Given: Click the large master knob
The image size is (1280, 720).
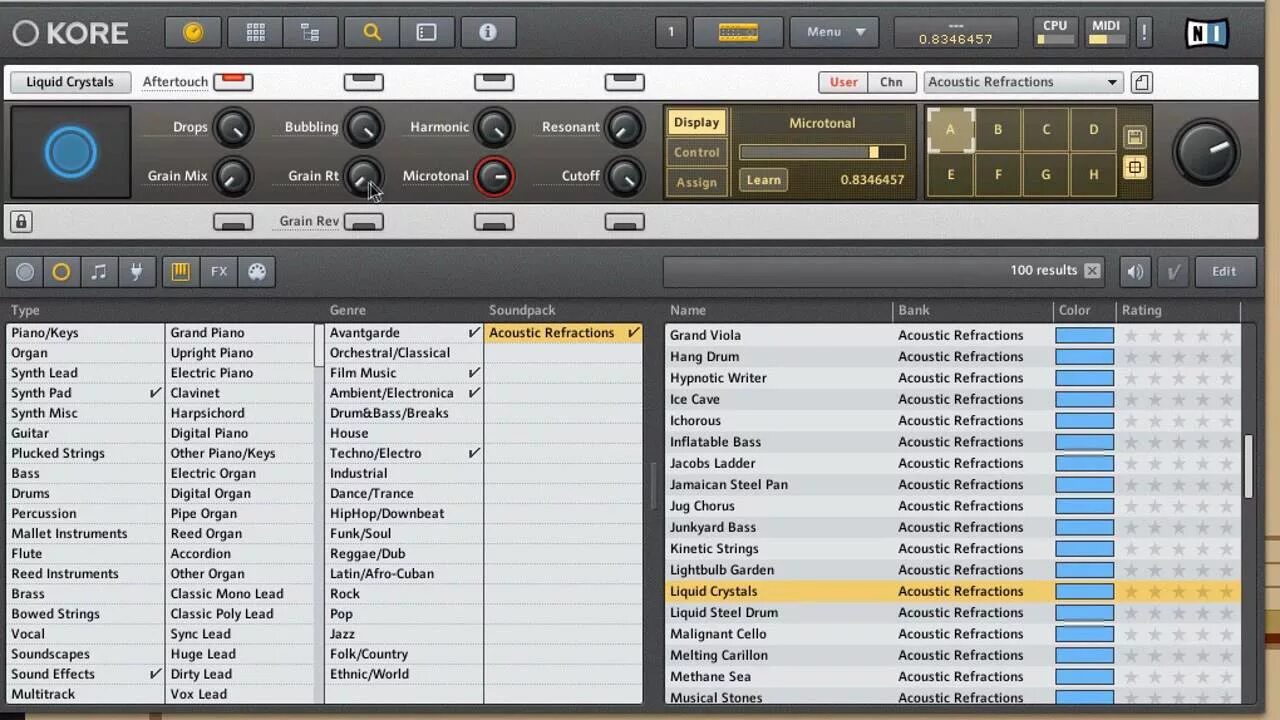Looking at the screenshot, I should click(x=1206, y=152).
